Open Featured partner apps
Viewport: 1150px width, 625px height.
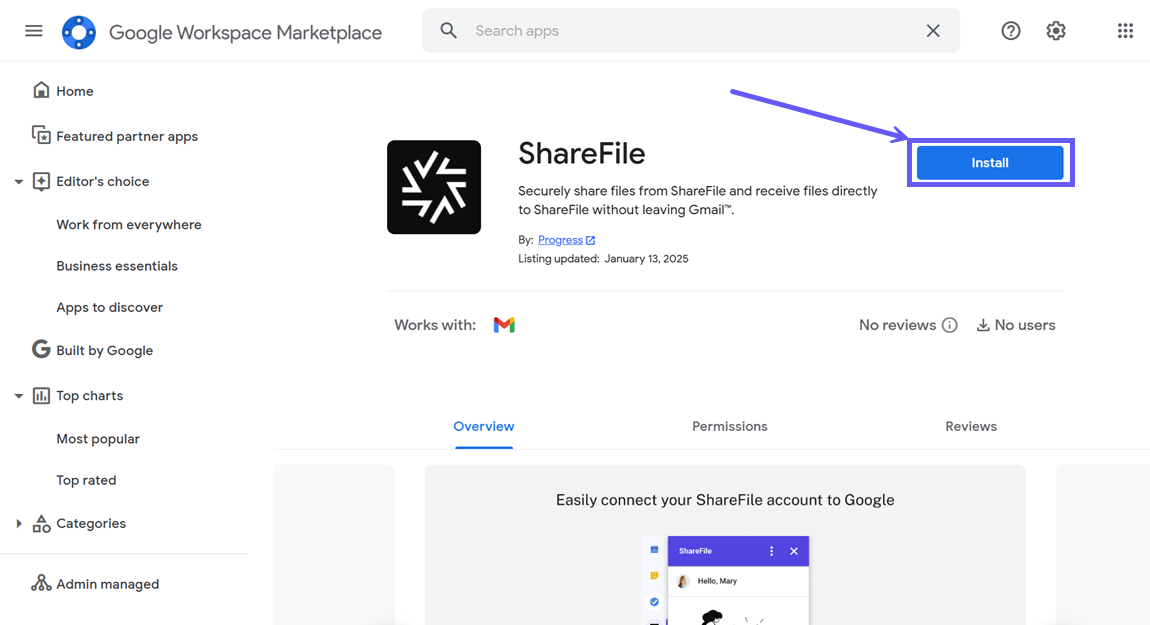tap(127, 136)
